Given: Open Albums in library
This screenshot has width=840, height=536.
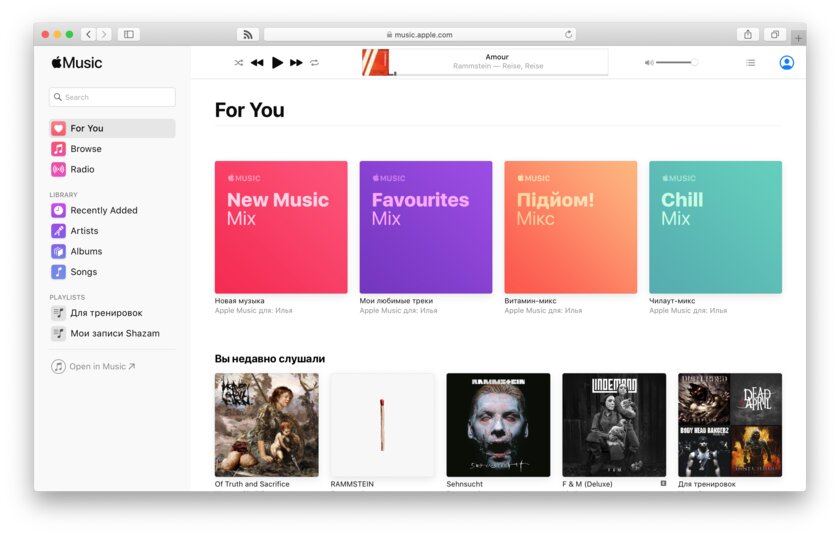Looking at the screenshot, I should [112, 251].
